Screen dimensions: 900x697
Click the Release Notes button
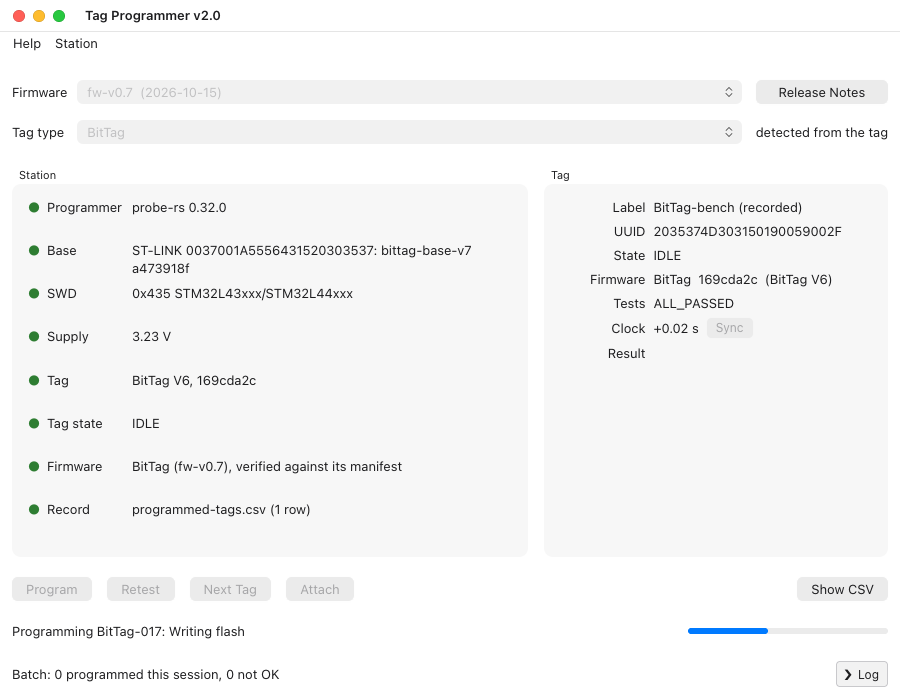(821, 92)
